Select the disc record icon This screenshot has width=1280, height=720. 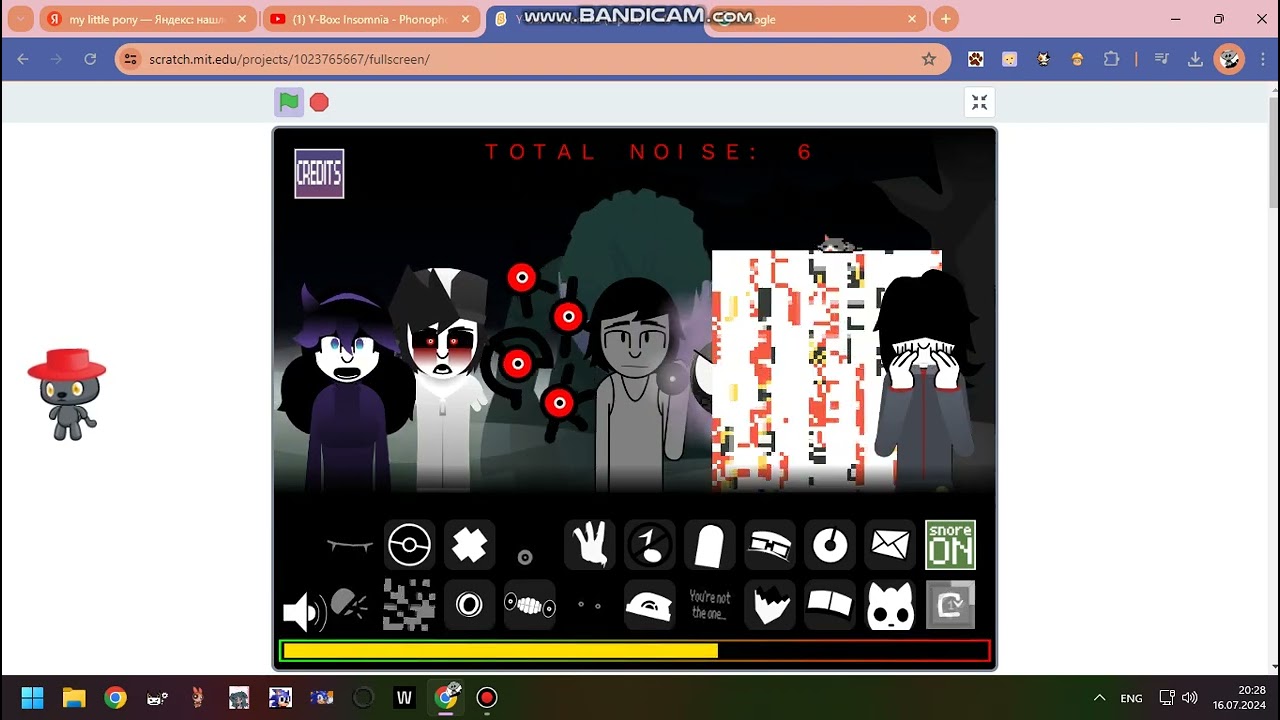(830, 546)
